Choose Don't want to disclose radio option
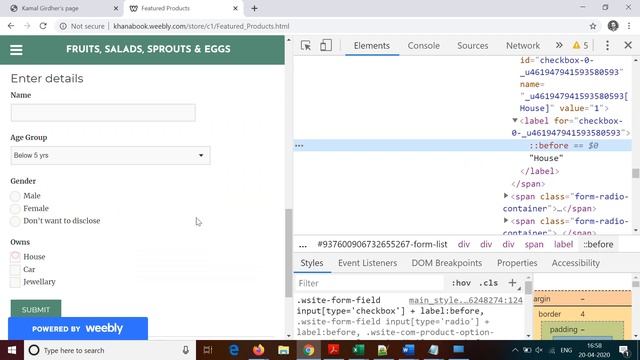 coord(15,221)
